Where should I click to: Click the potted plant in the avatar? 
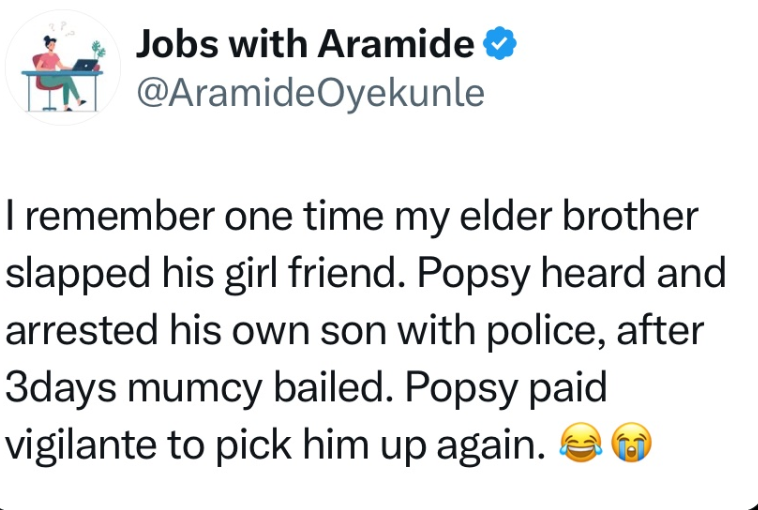click(x=97, y=49)
